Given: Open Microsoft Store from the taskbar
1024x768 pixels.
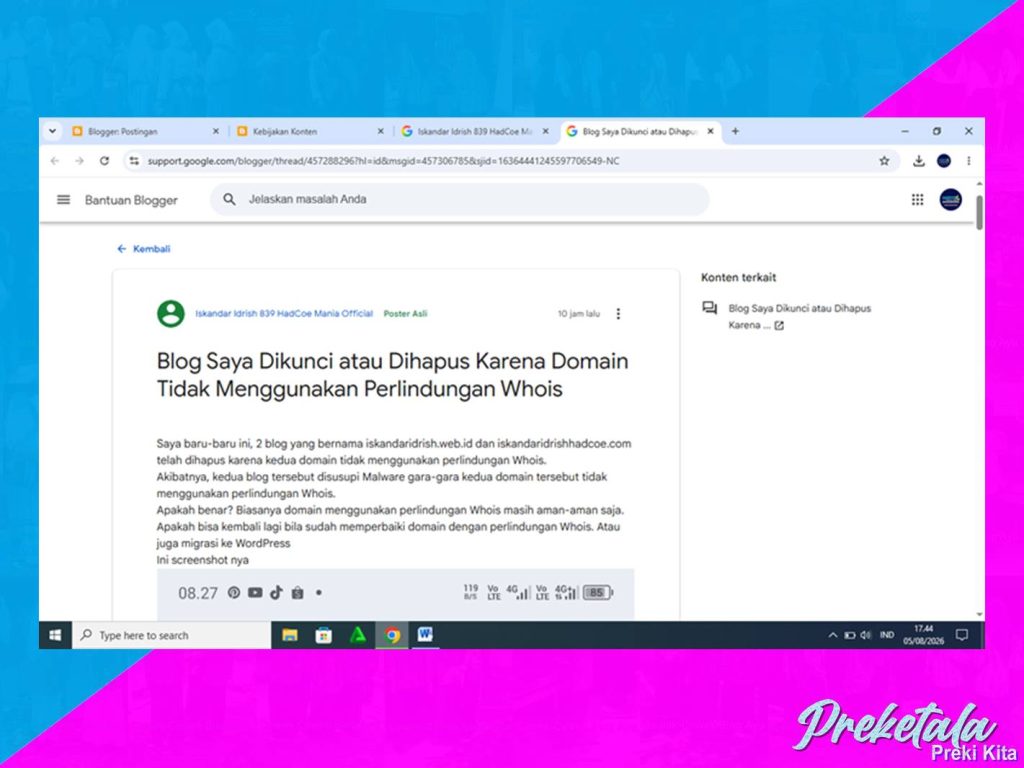Looking at the screenshot, I should [x=324, y=635].
